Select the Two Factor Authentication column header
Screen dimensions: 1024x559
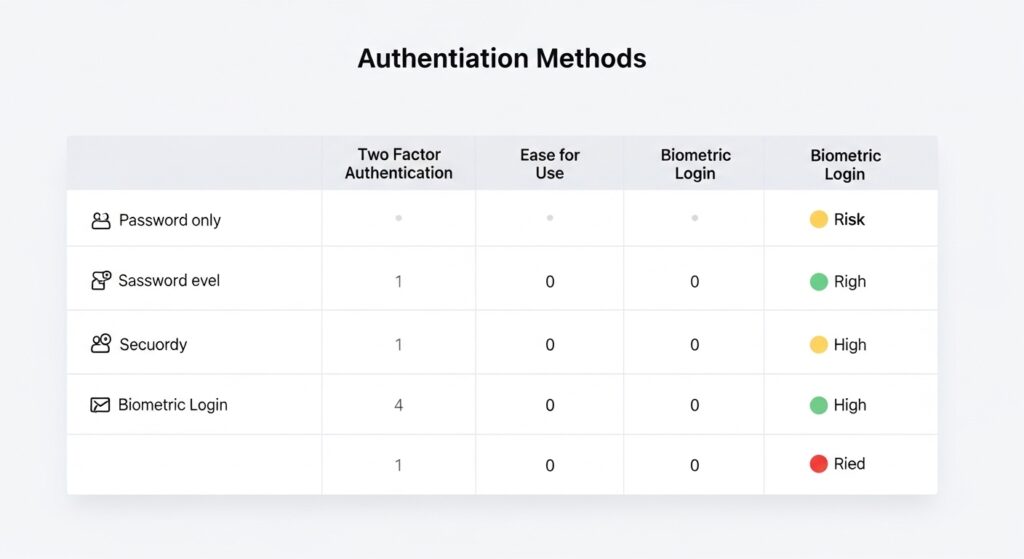pos(398,164)
